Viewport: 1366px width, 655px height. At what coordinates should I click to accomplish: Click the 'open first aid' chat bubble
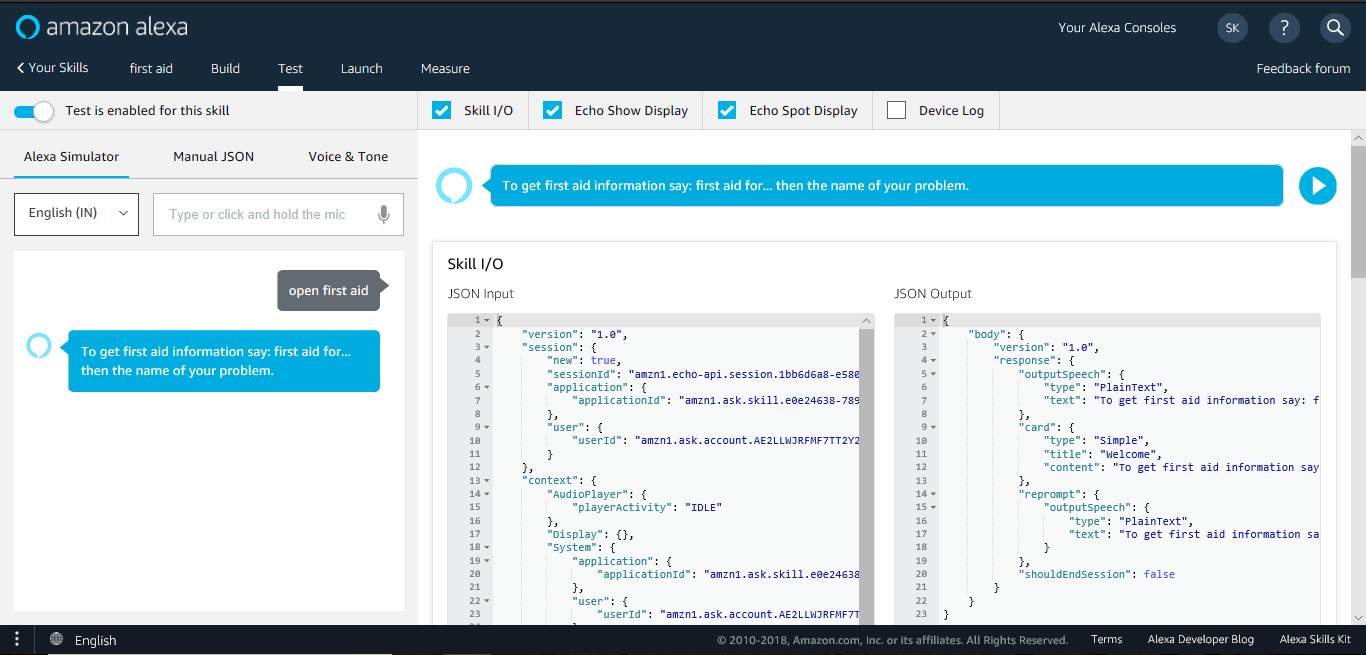pyautogui.click(x=329, y=291)
